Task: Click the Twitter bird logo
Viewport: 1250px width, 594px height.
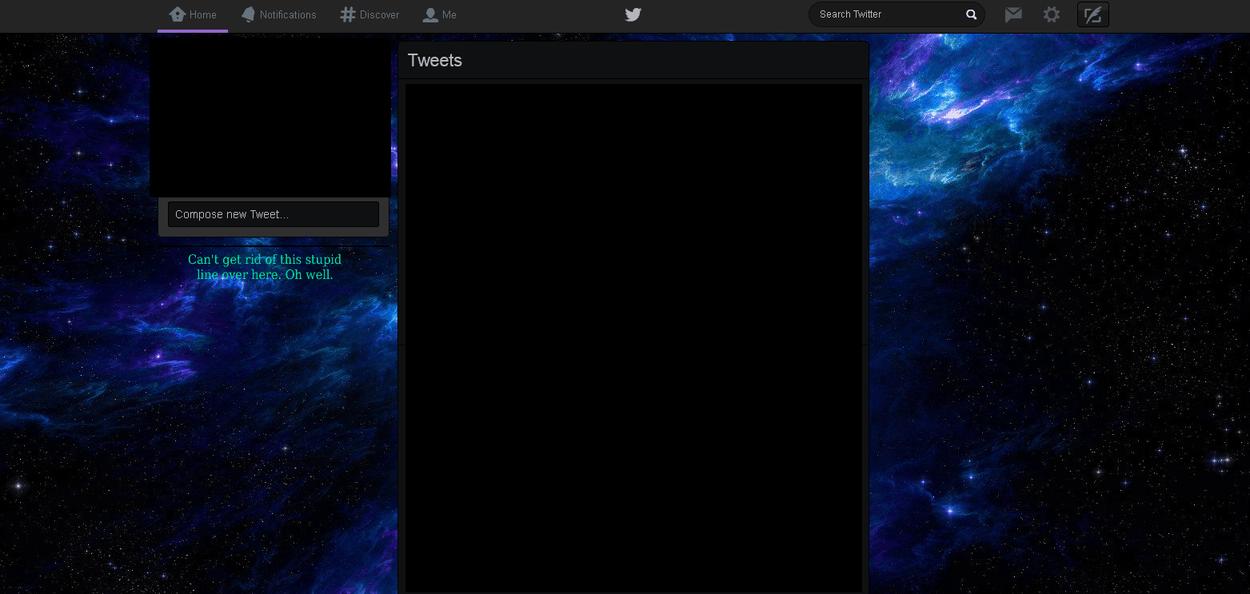Action: click(633, 14)
